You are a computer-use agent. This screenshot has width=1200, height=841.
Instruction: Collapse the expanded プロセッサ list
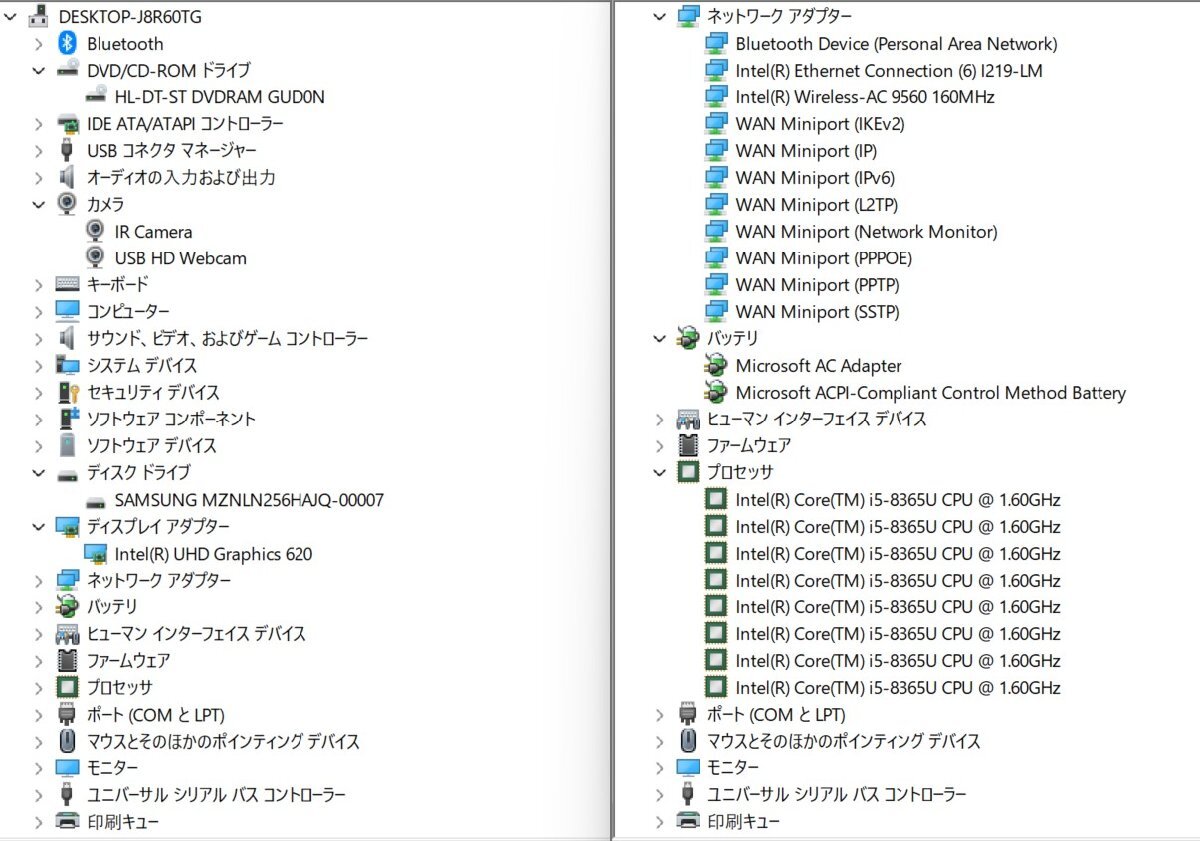pyautogui.click(x=659, y=472)
